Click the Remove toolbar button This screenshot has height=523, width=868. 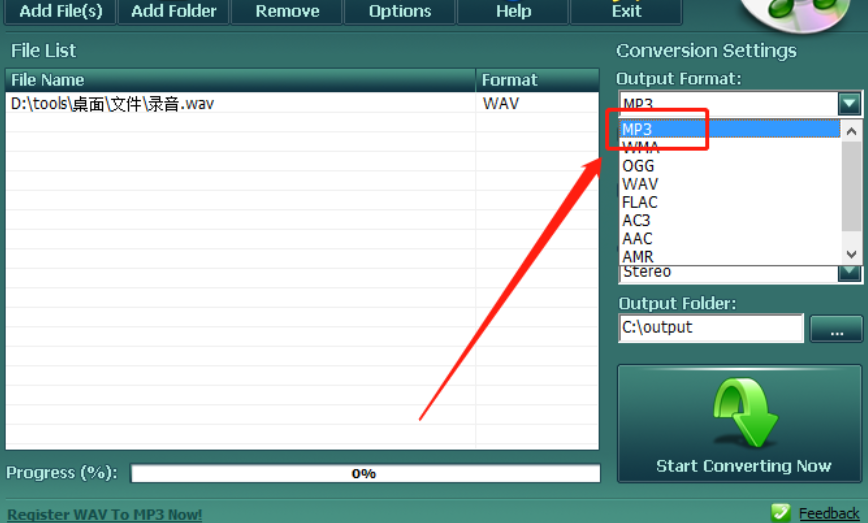[287, 12]
